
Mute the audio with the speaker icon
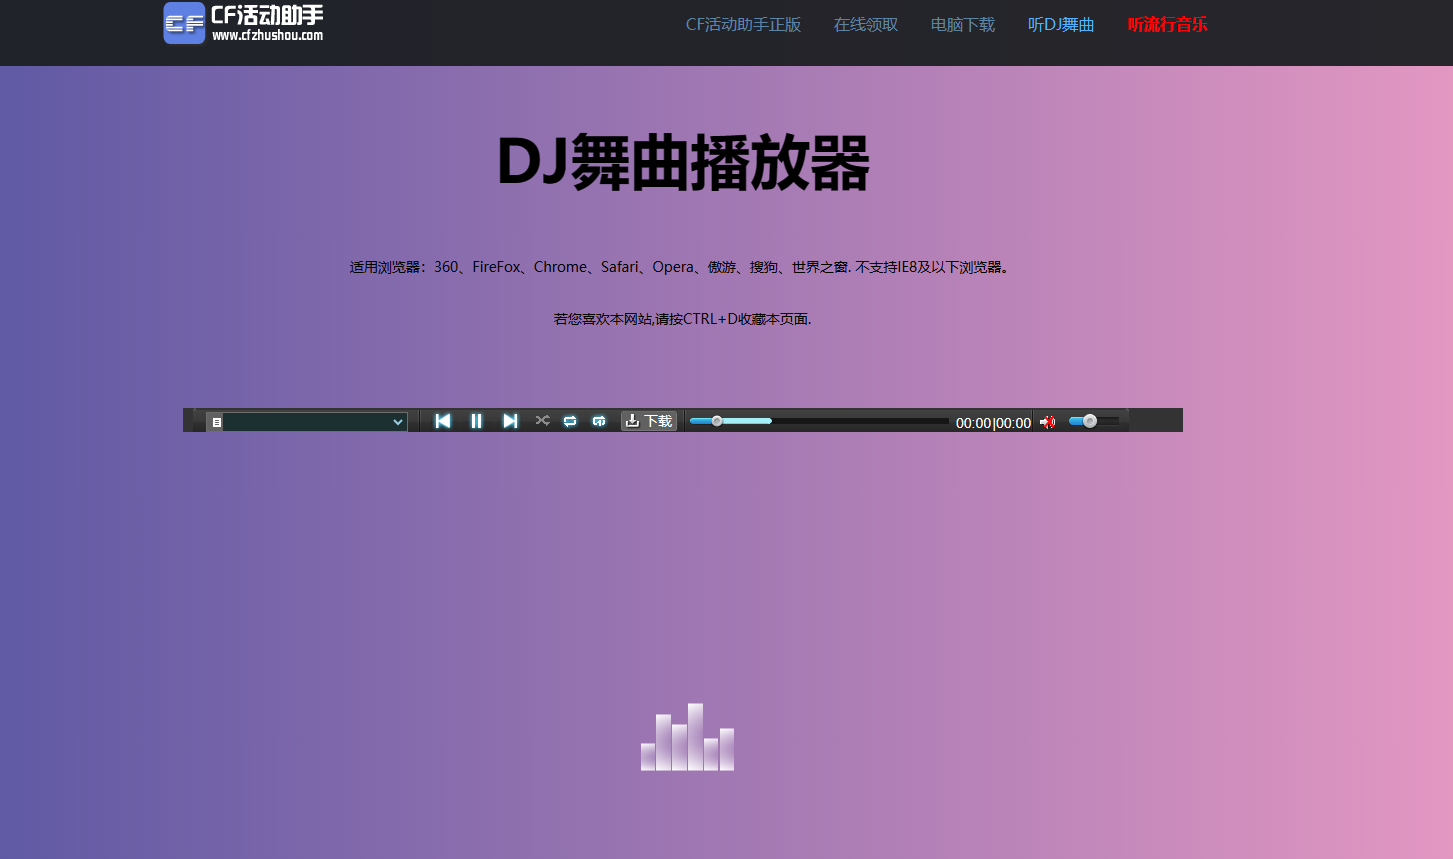click(x=1047, y=422)
